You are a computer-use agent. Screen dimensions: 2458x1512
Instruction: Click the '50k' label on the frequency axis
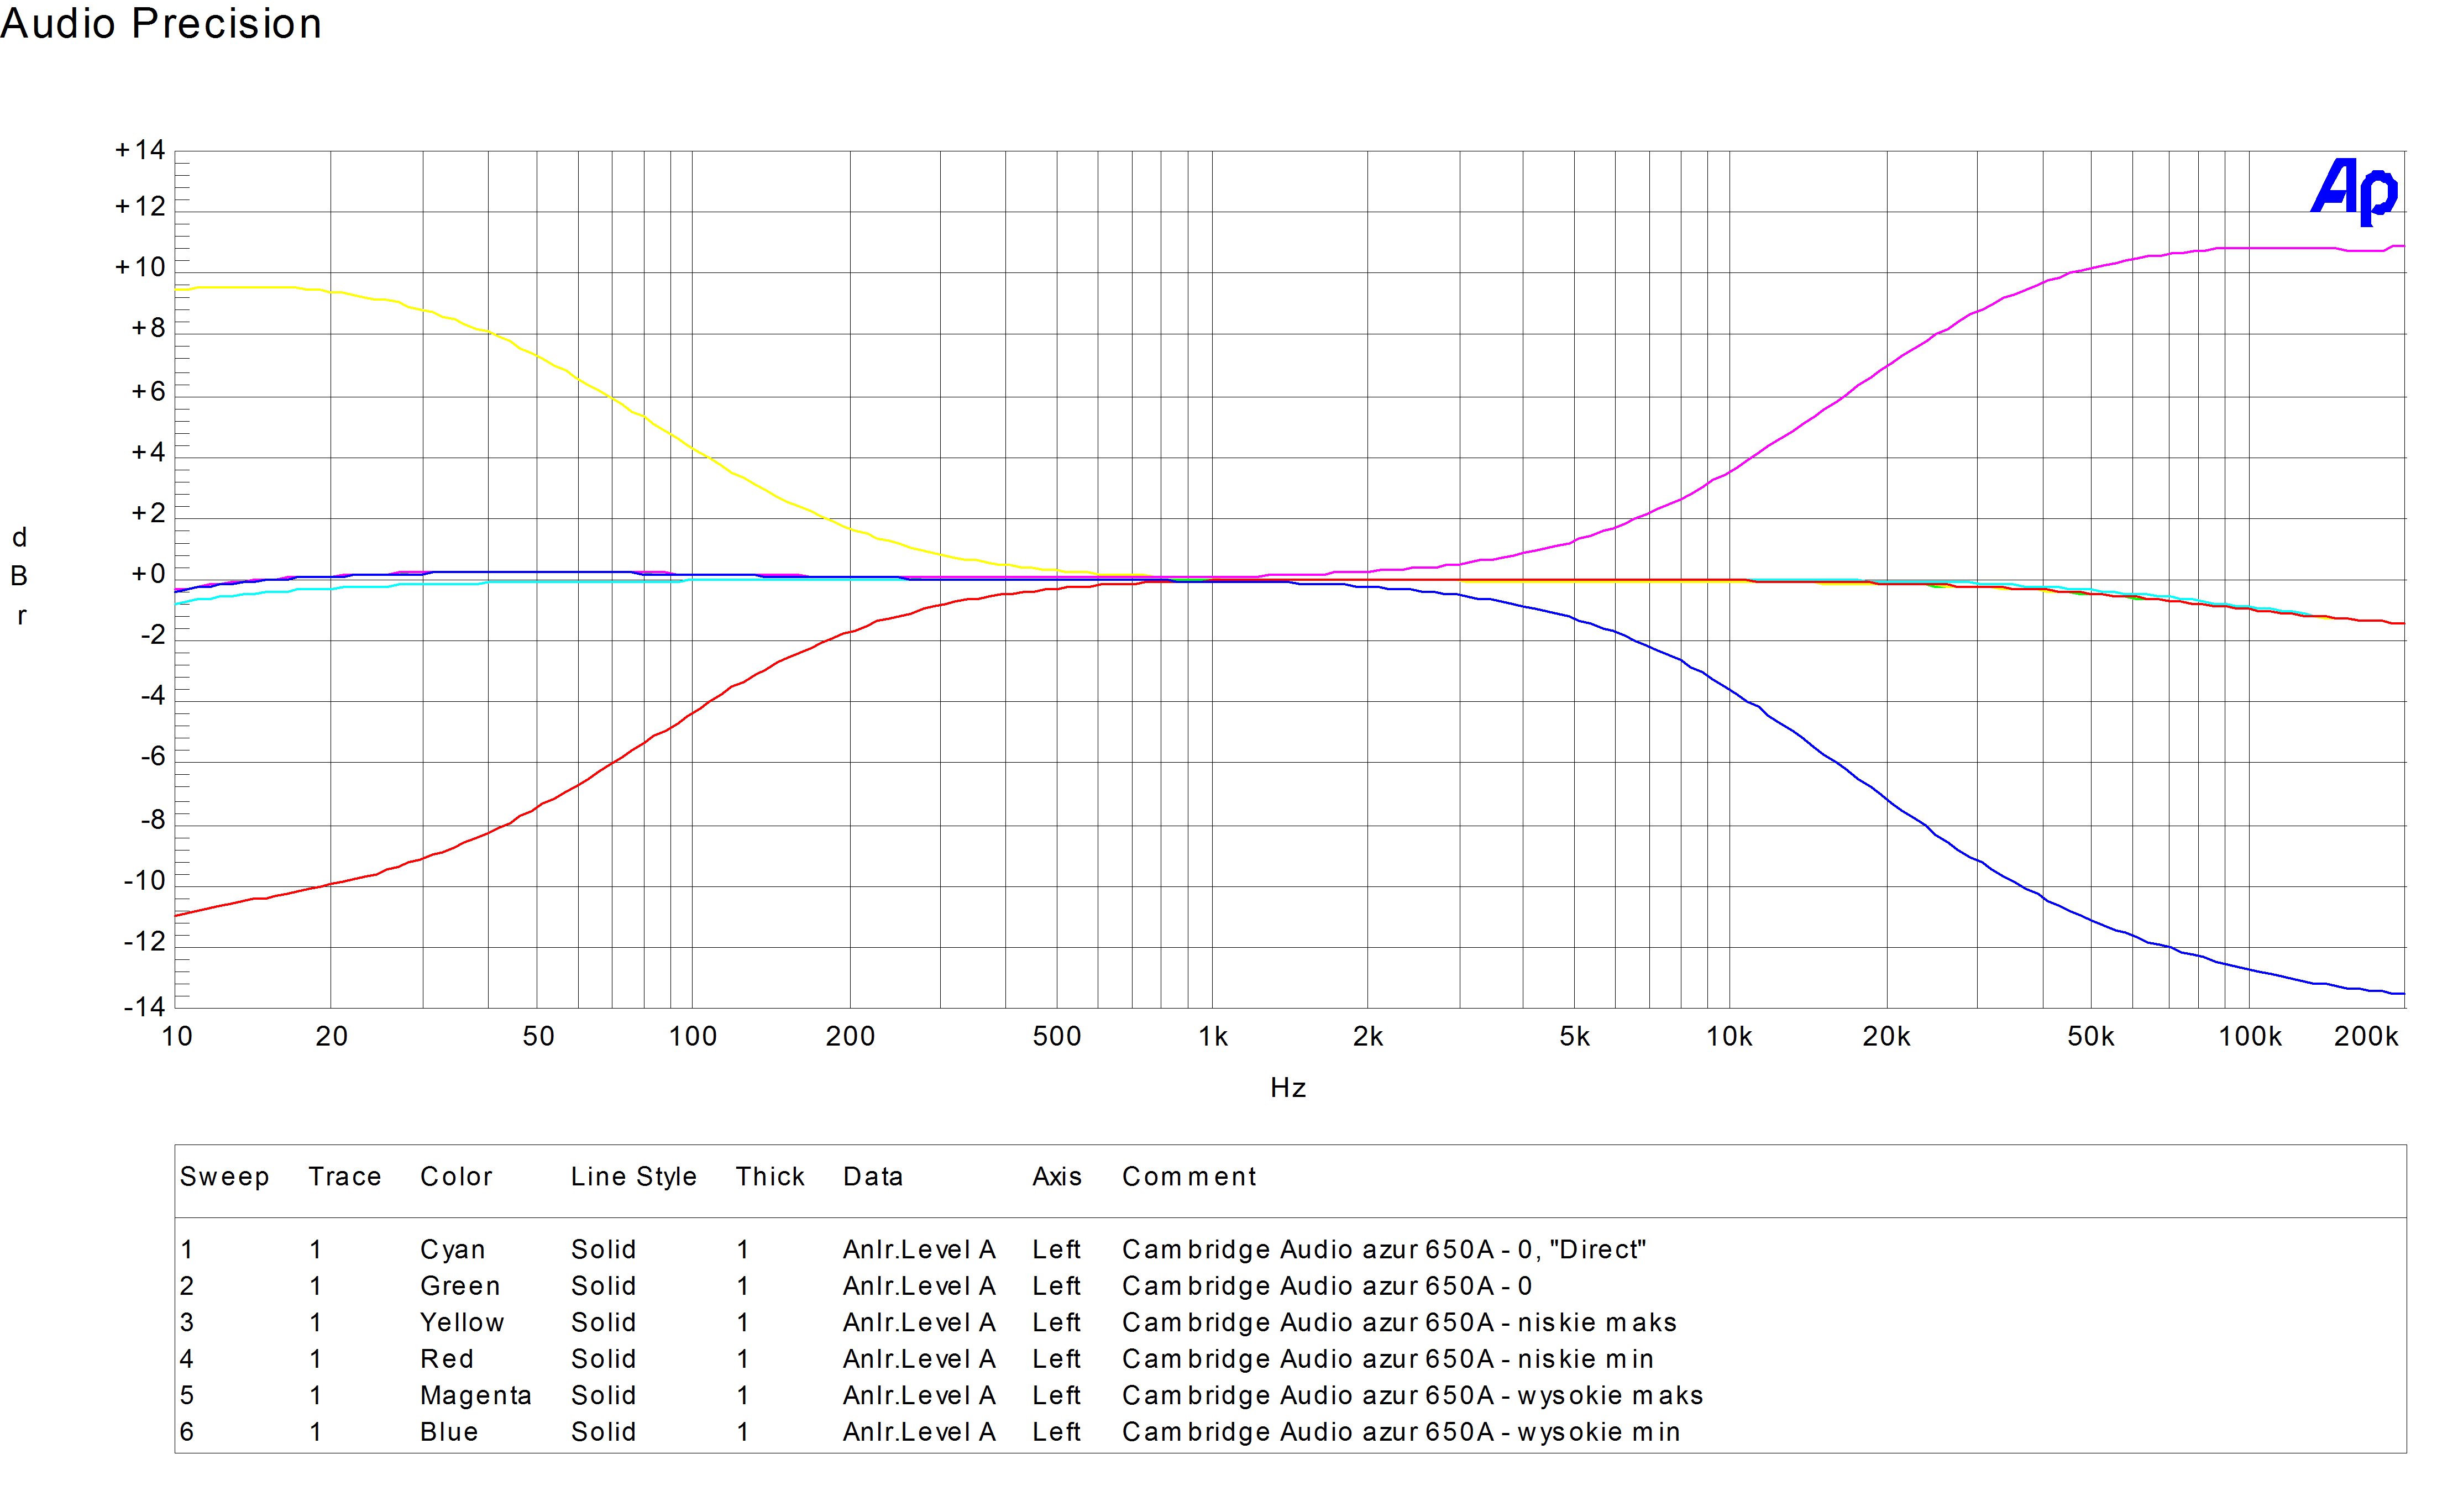click(2091, 1036)
